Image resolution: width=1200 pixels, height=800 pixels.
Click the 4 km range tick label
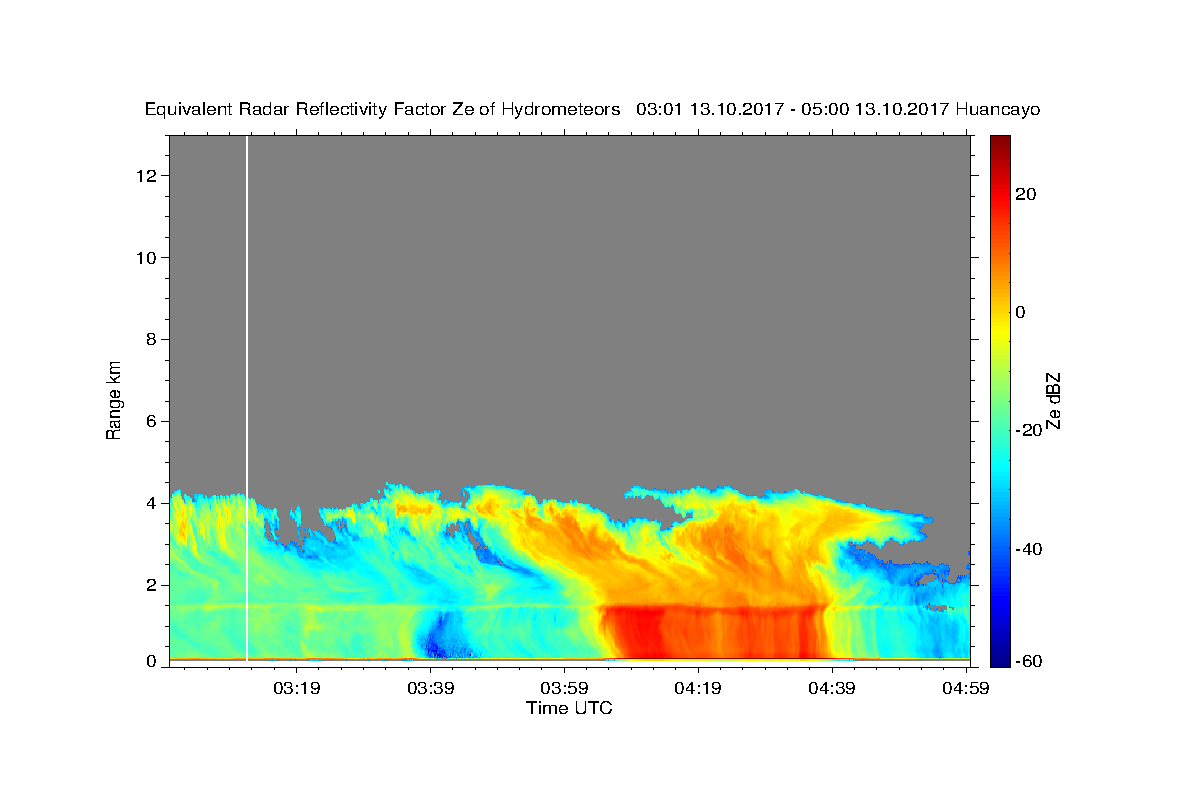coord(152,503)
